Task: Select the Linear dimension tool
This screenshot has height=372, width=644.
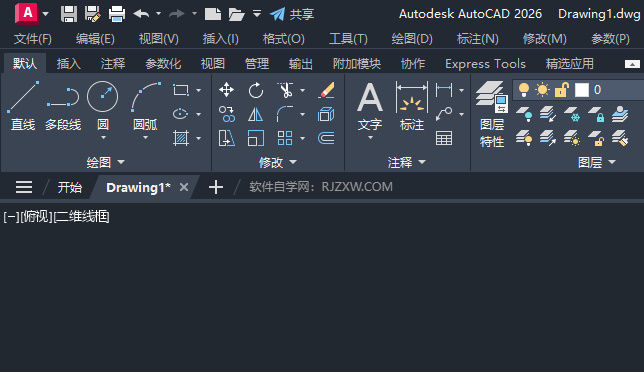Action: pos(444,90)
